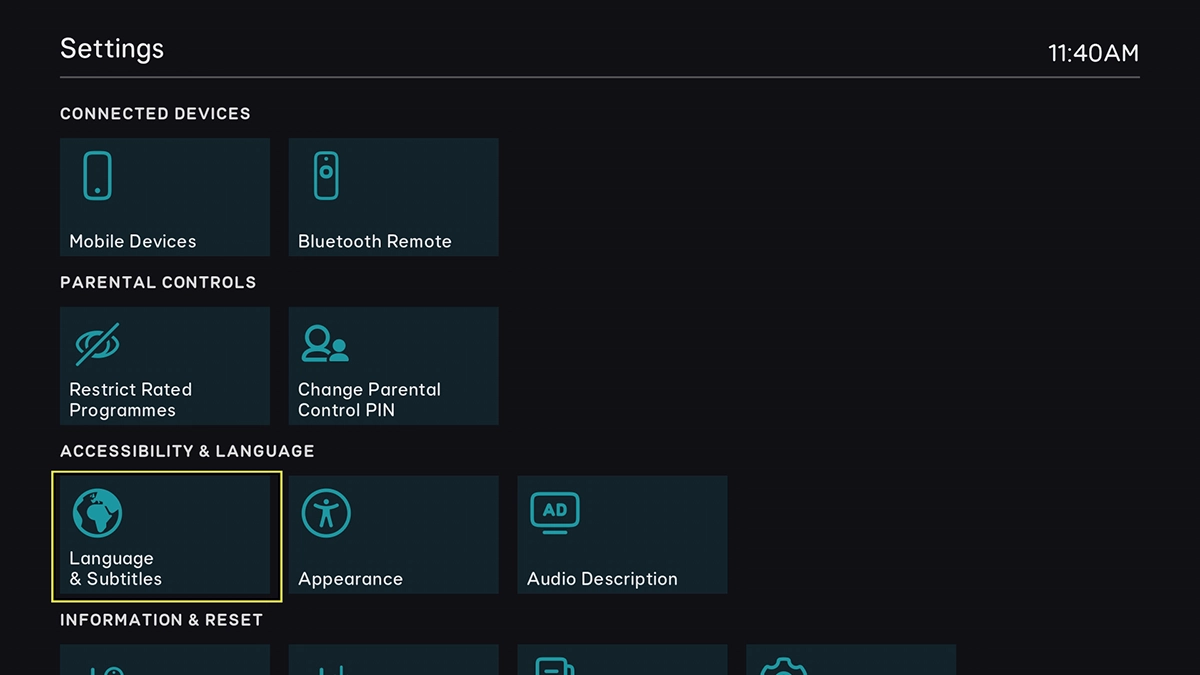Click the Settings page title
The image size is (1200, 675).
(112, 49)
